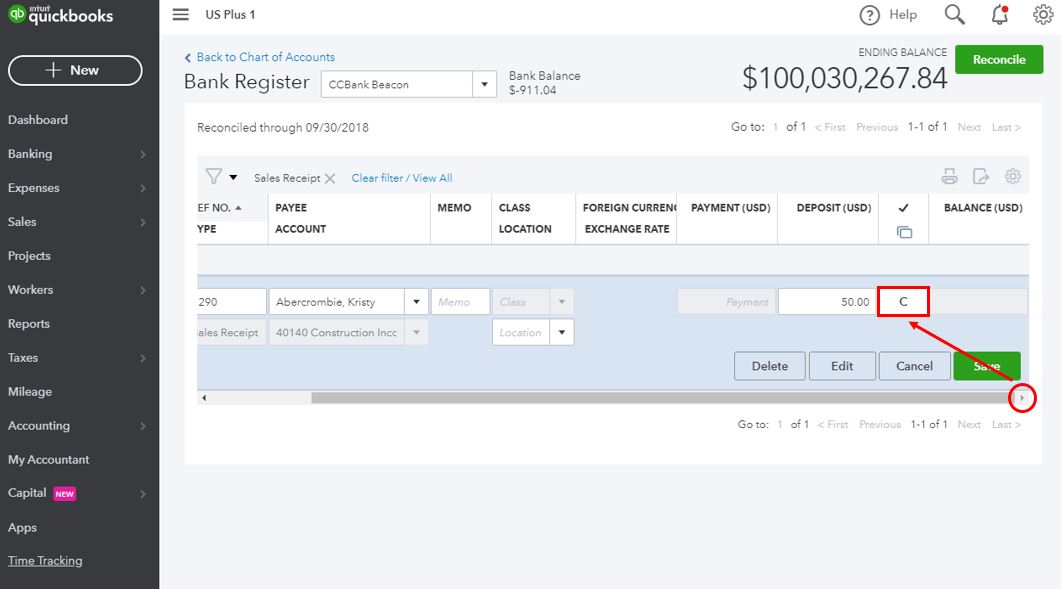The height and width of the screenshot is (589, 1061).
Task: Open the Payee dropdown for Abercrombie, Kristy
Action: pos(416,302)
